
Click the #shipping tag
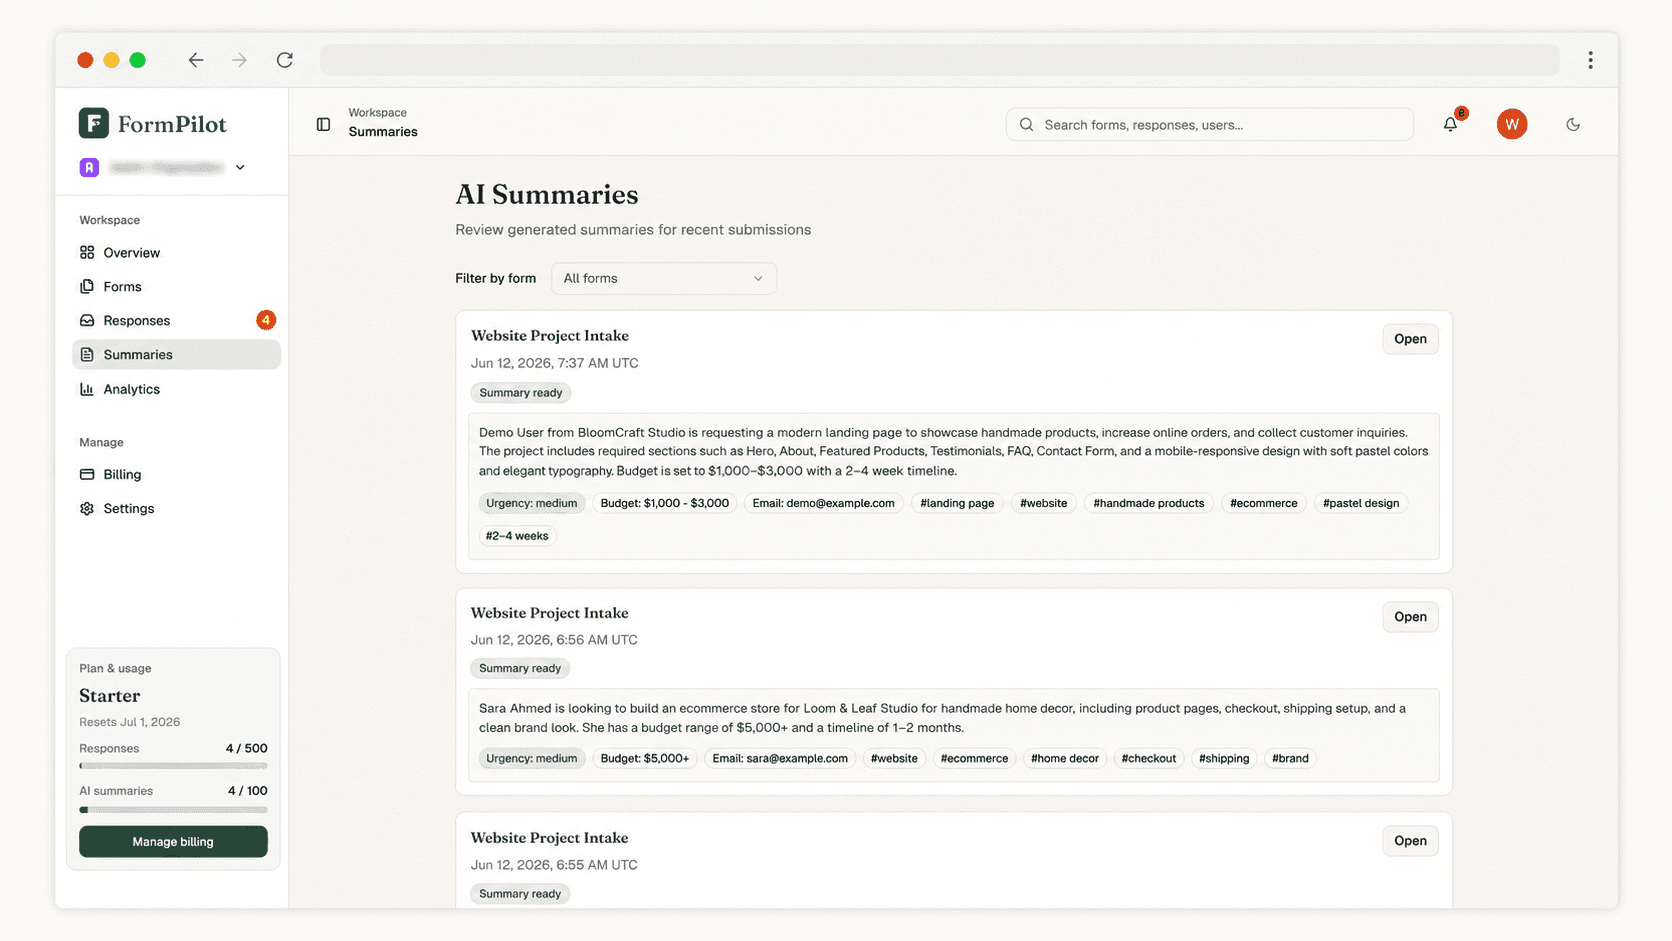pyautogui.click(x=1224, y=758)
